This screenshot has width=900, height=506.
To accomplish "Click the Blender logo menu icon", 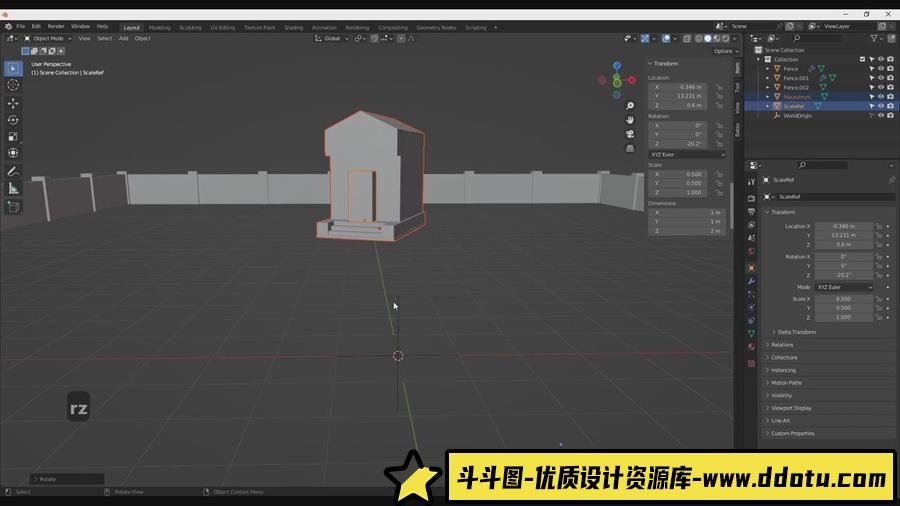I will pos(8,26).
